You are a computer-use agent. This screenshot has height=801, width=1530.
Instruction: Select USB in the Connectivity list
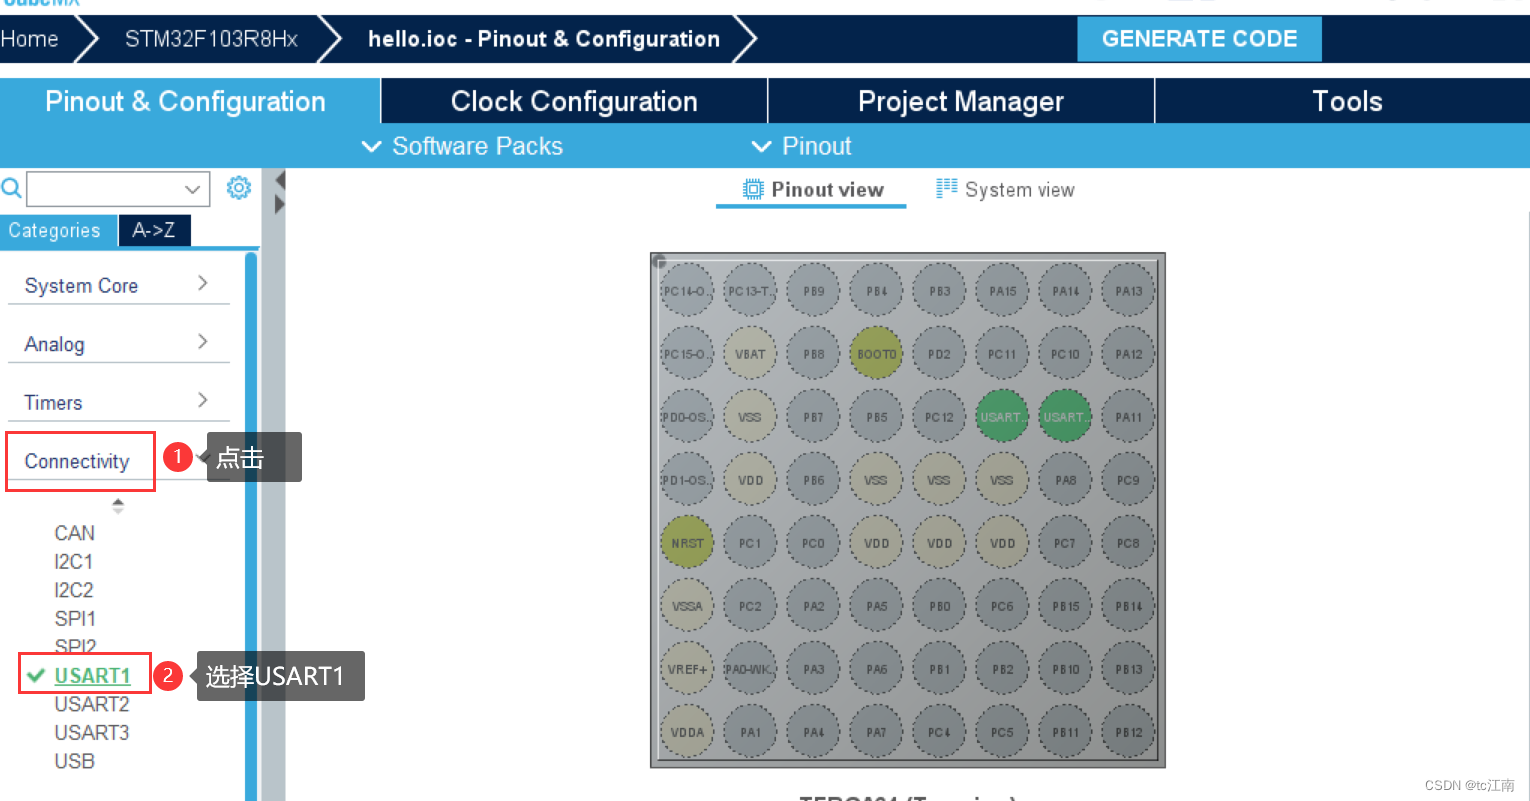click(x=75, y=761)
